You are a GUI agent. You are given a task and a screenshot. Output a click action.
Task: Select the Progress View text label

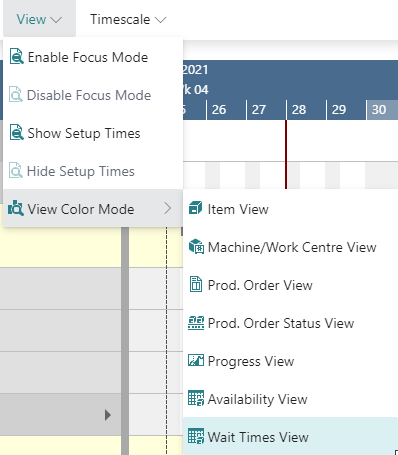coord(251,361)
